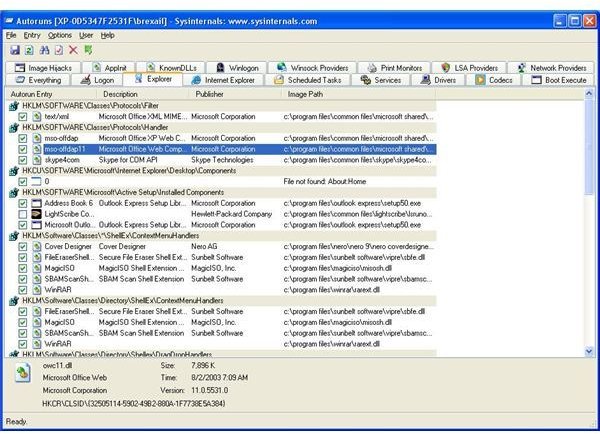This screenshot has height=434, width=600.
Task: Click the Find binoculars toolbar icon
Action: pyautogui.click(x=44, y=50)
